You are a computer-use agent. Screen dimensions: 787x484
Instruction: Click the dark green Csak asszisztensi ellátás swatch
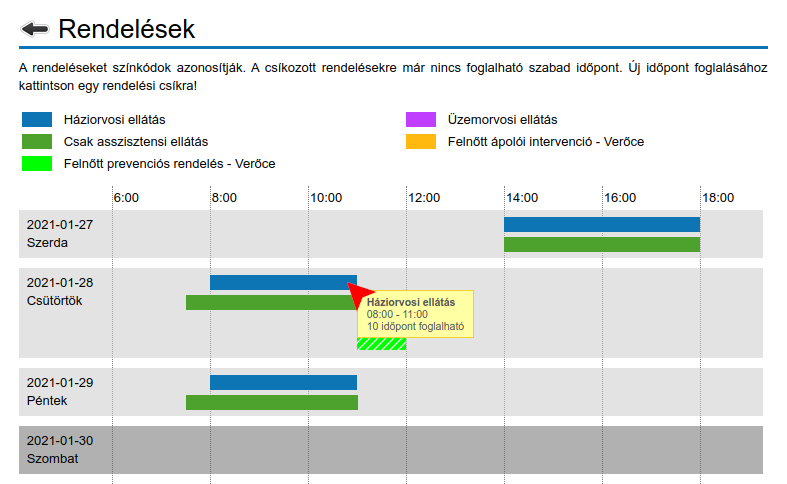click(x=37, y=142)
